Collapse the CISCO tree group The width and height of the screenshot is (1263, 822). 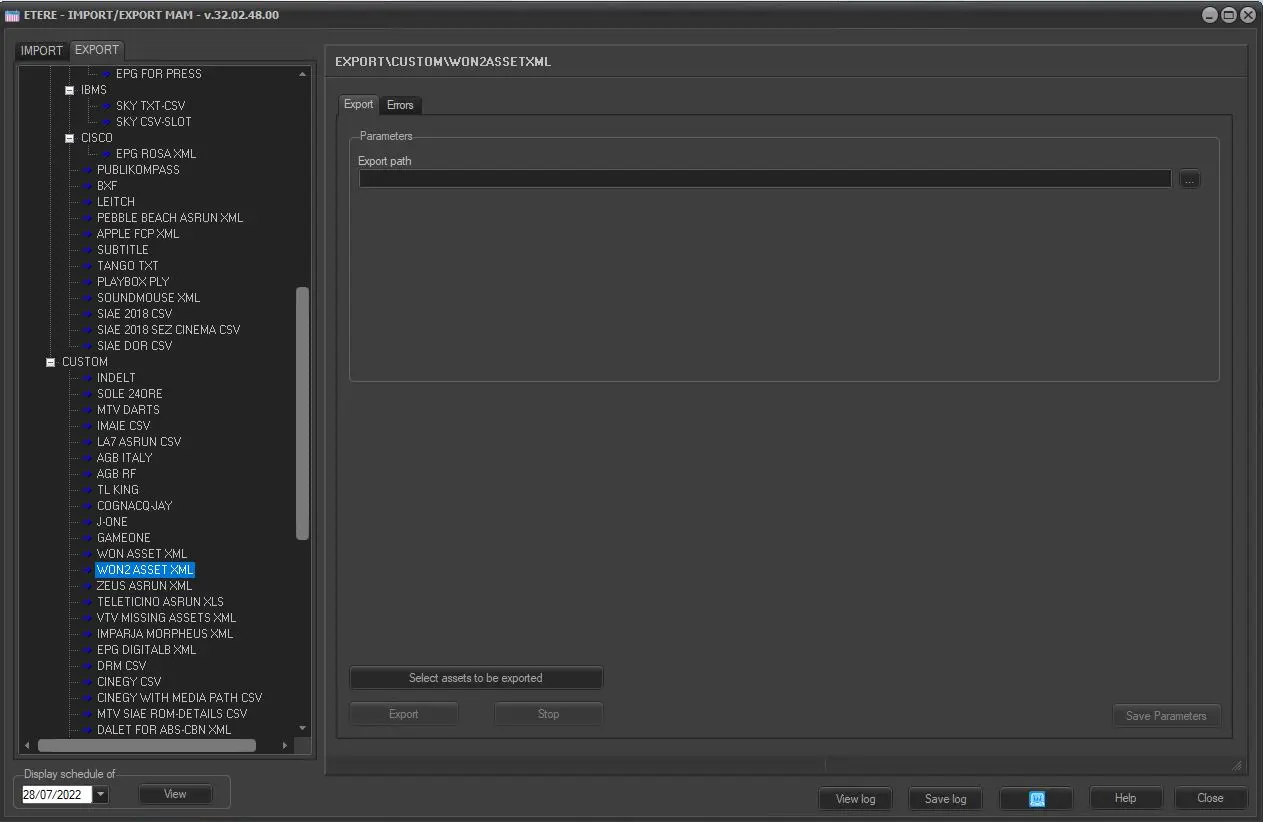click(x=70, y=138)
